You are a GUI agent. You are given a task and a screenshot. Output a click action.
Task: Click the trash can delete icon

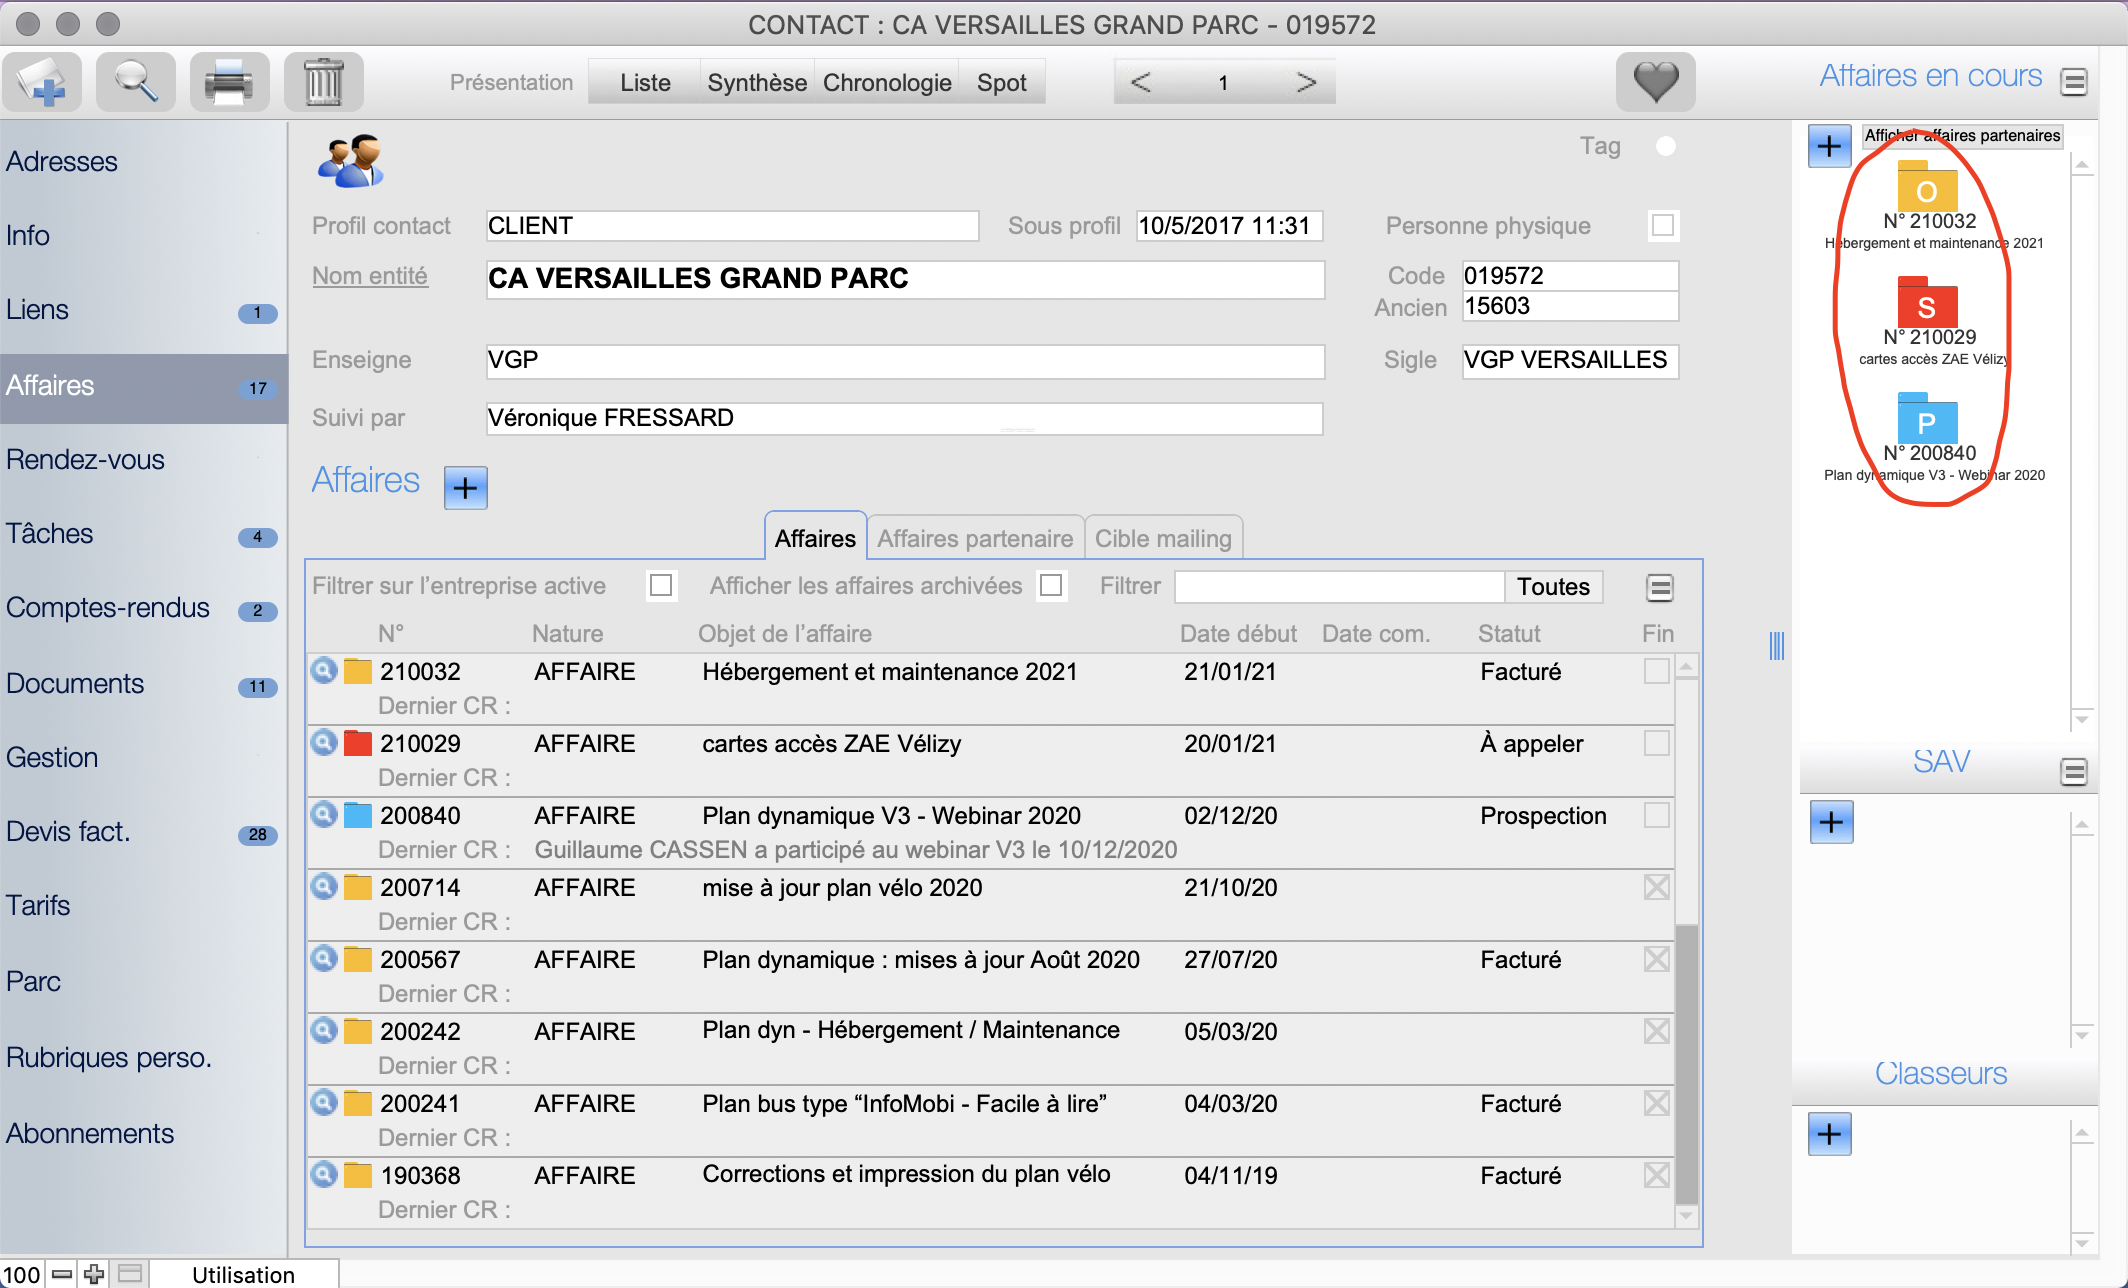pyautogui.click(x=323, y=82)
